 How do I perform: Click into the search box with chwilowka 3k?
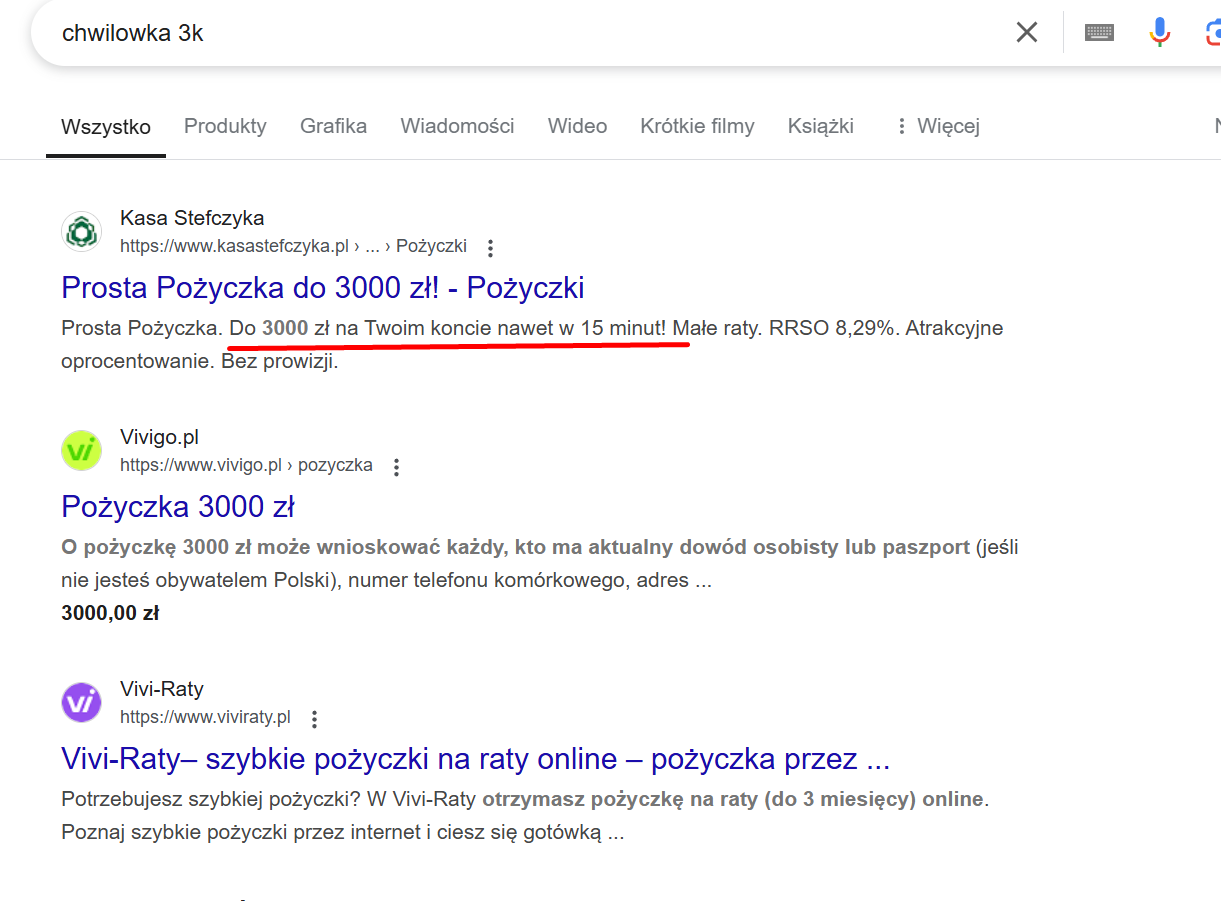coord(500,32)
